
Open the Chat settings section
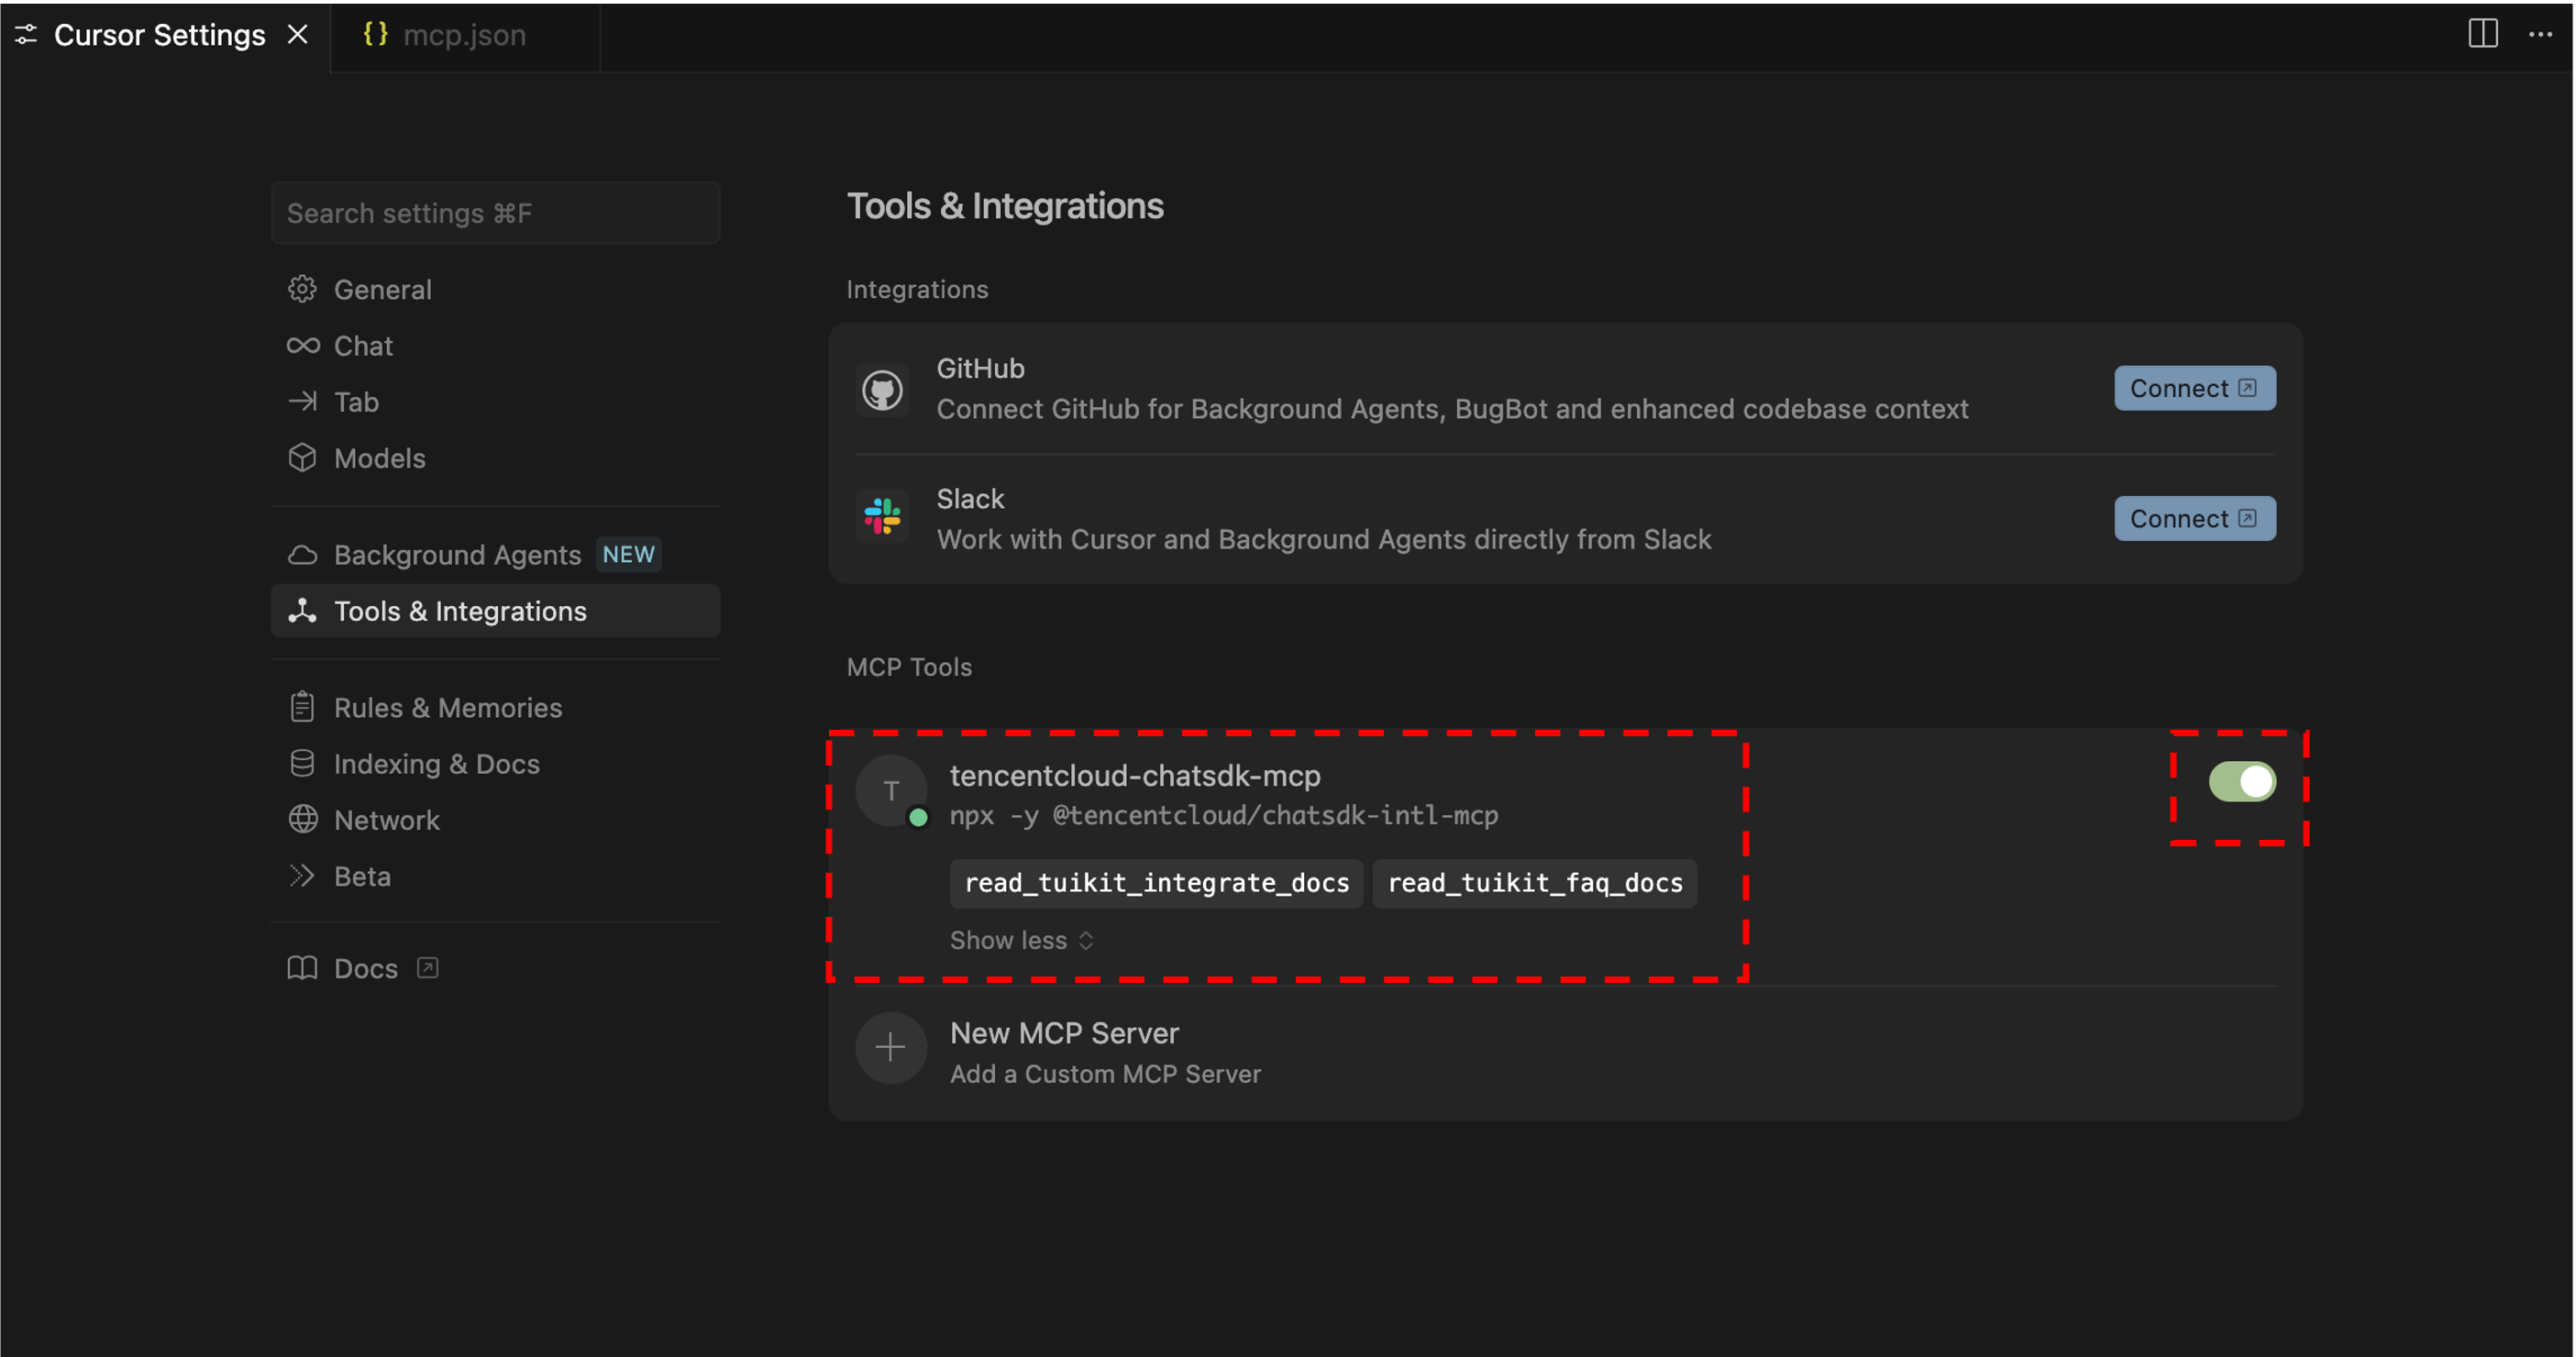pyautogui.click(x=495, y=345)
